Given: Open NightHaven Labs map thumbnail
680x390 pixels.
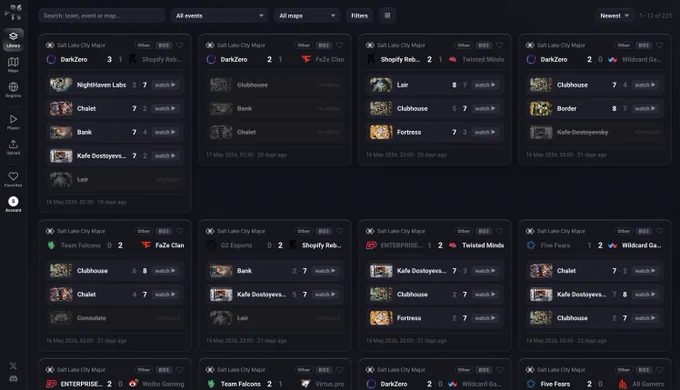Looking at the screenshot, I should [61, 85].
